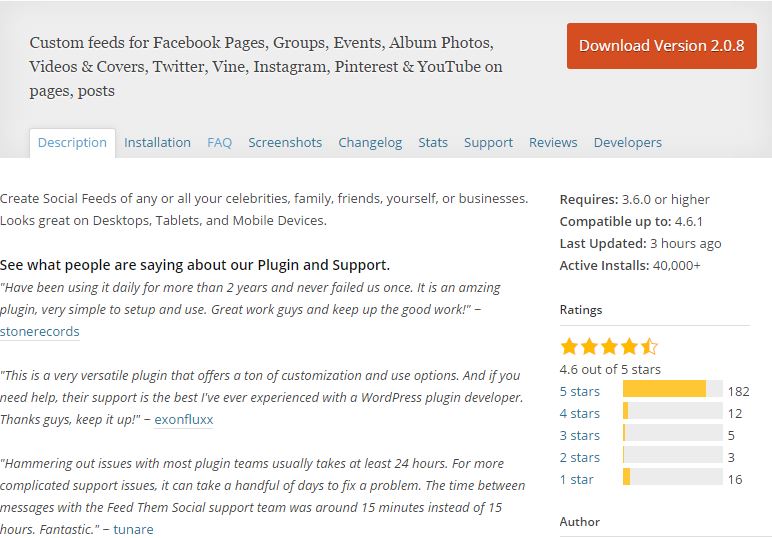Visit the exonfluxx reviewer link

[x=184, y=419]
